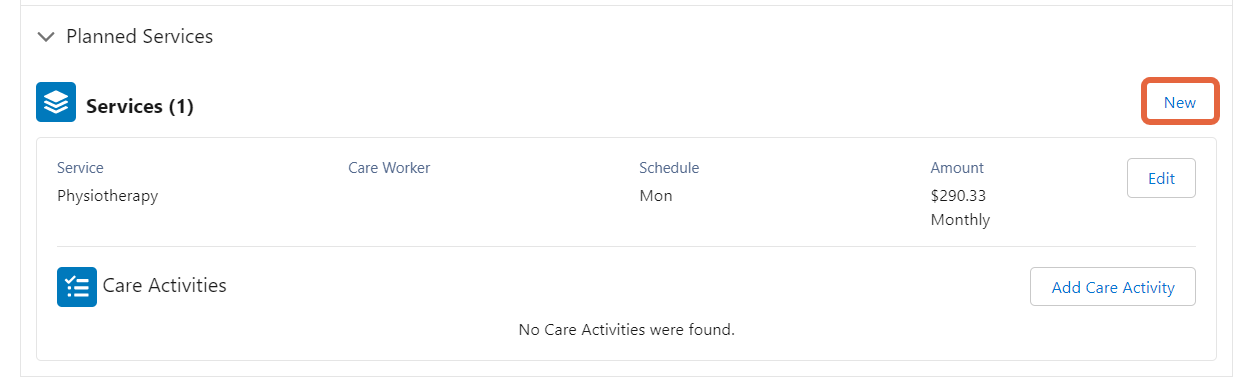
Task: Click the New service button
Action: pos(1180,102)
